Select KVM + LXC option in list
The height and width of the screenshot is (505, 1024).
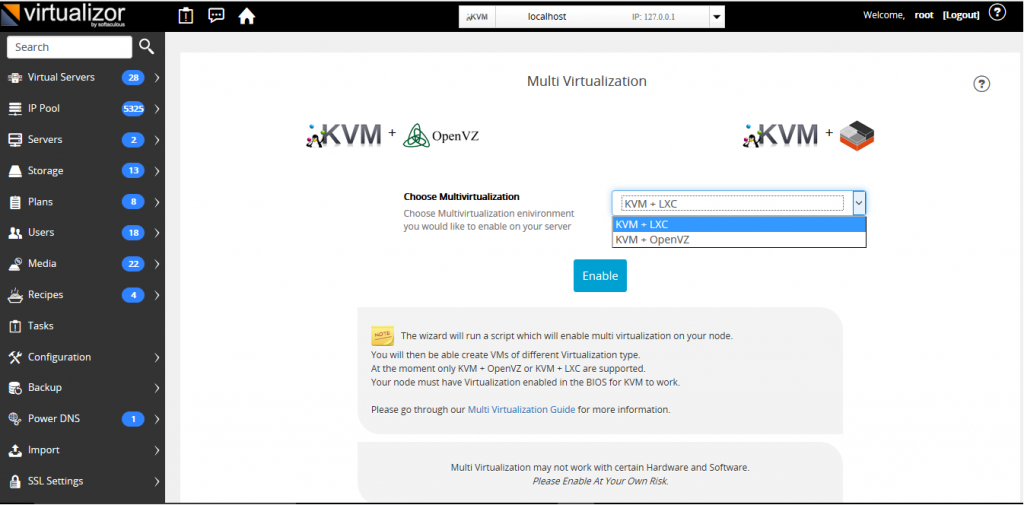click(x=739, y=225)
